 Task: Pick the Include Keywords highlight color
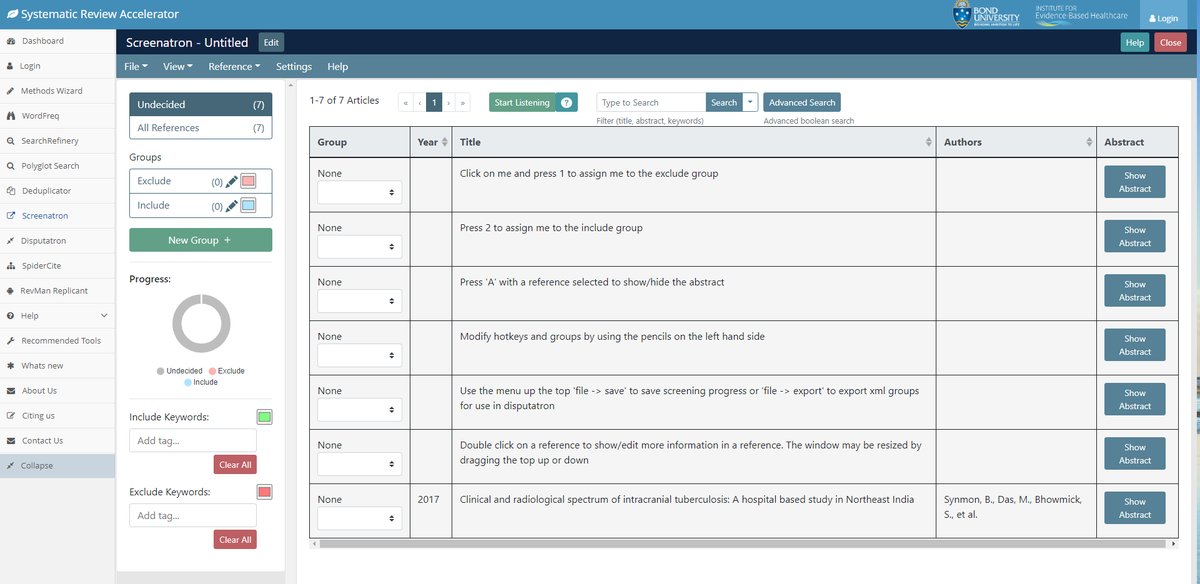(x=265, y=417)
